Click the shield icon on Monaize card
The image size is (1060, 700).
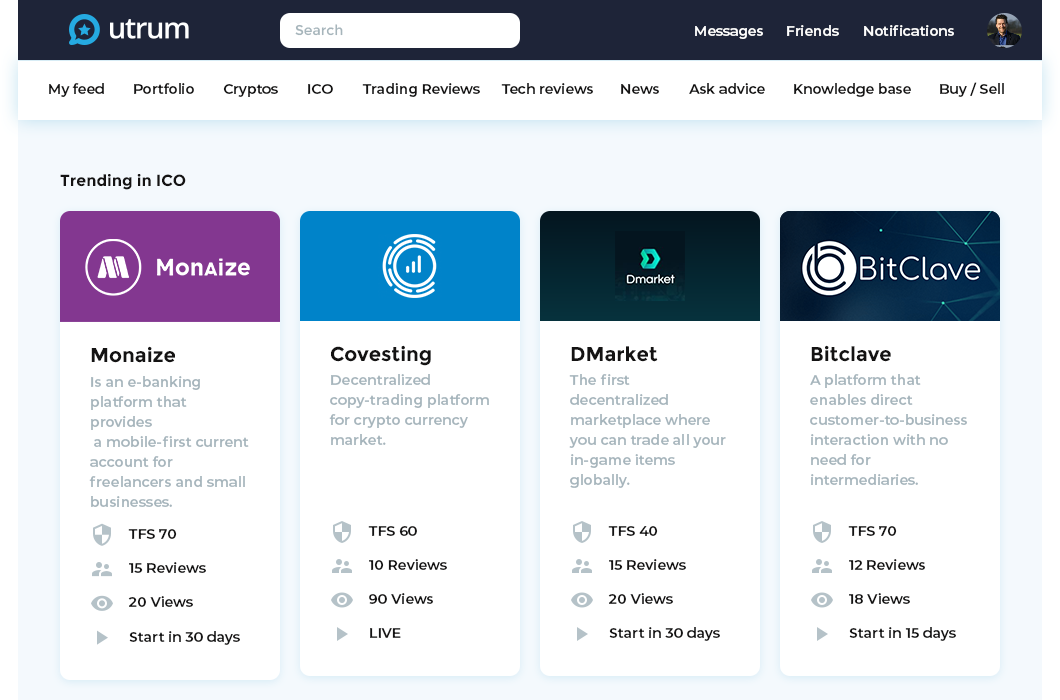point(101,534)
